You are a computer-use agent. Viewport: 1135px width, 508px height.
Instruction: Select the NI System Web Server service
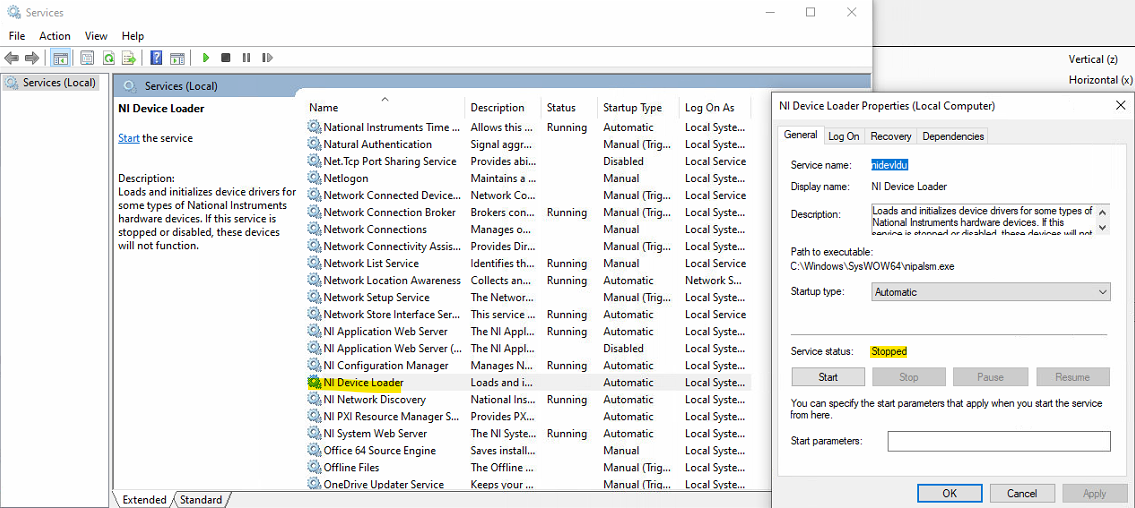point(528,433)
